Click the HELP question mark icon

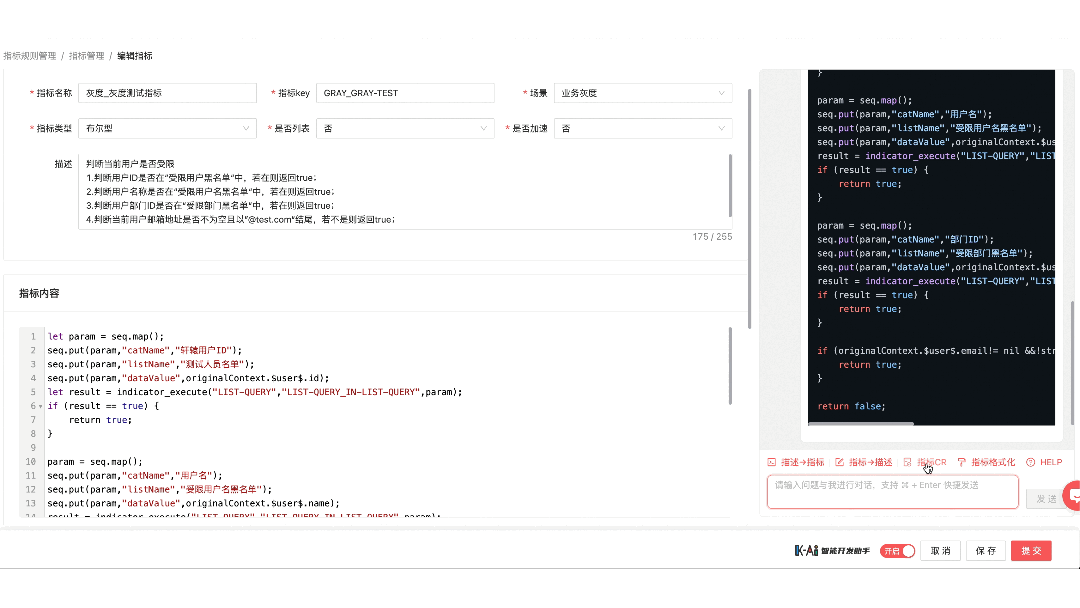tap(1030, 462)
